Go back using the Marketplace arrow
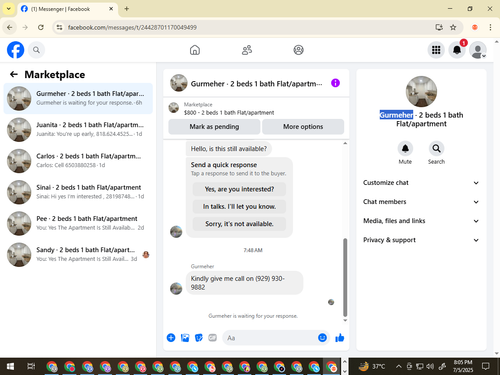Screen dimensions: 500x375 14,74
